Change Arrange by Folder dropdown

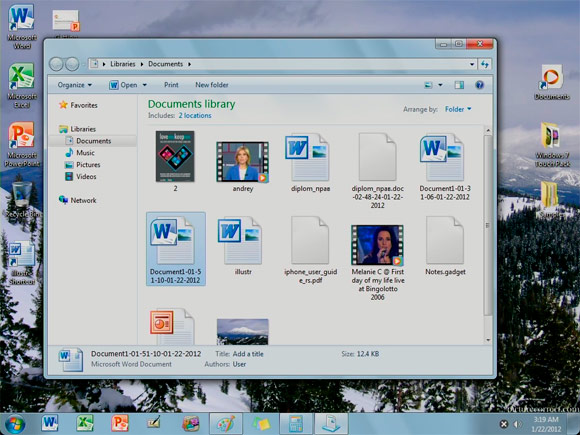(458, 109)
